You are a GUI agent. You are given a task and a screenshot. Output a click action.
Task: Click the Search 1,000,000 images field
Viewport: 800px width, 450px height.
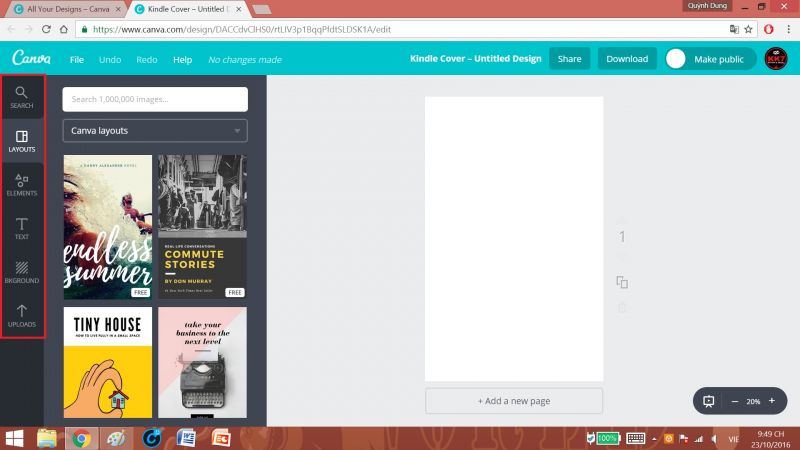click(154, 99)
